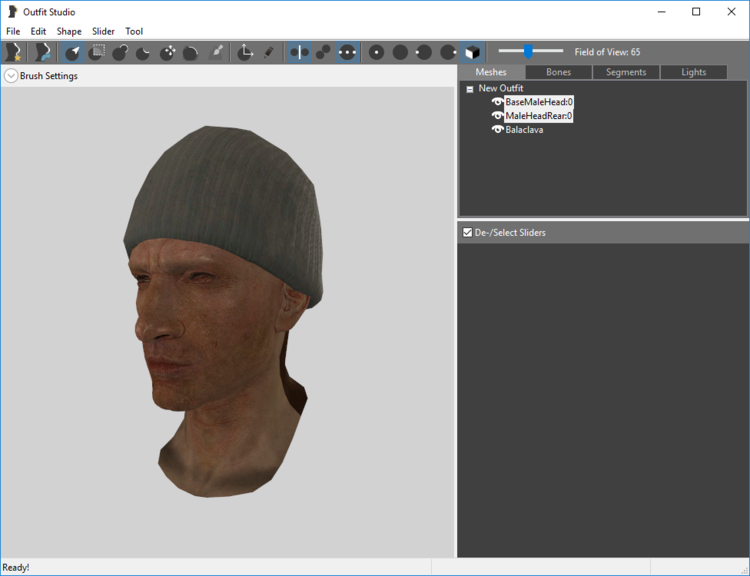Toggle visibility of BaseMaleHead:0 mesh
The image size is (750, 576).
[497, 102]
